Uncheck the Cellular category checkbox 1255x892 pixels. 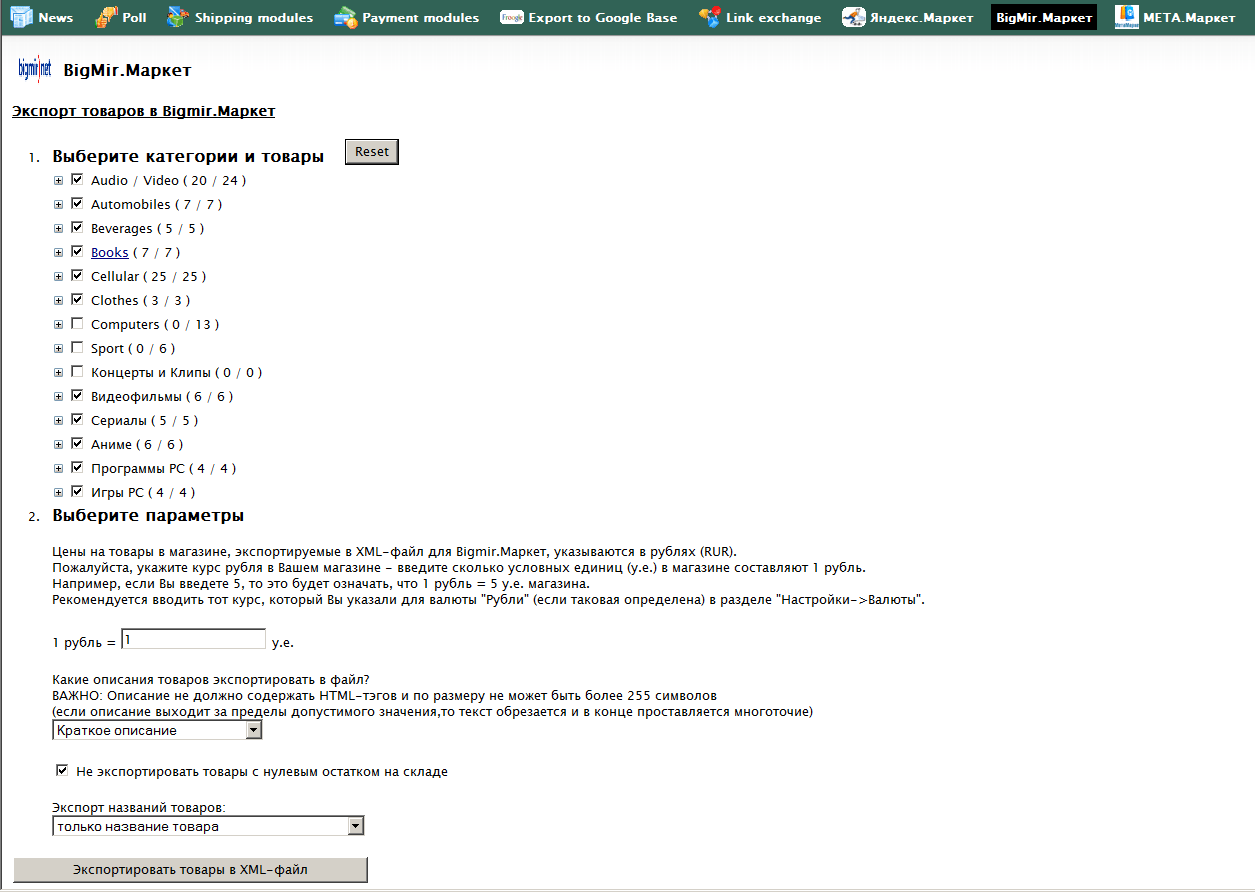[77, 276]
